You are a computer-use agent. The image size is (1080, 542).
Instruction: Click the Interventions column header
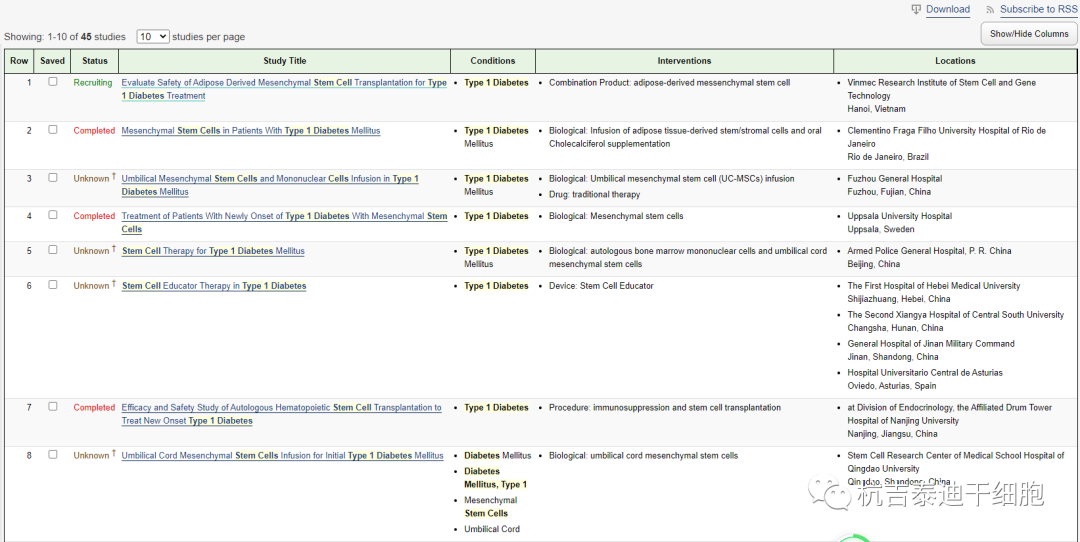684,61
